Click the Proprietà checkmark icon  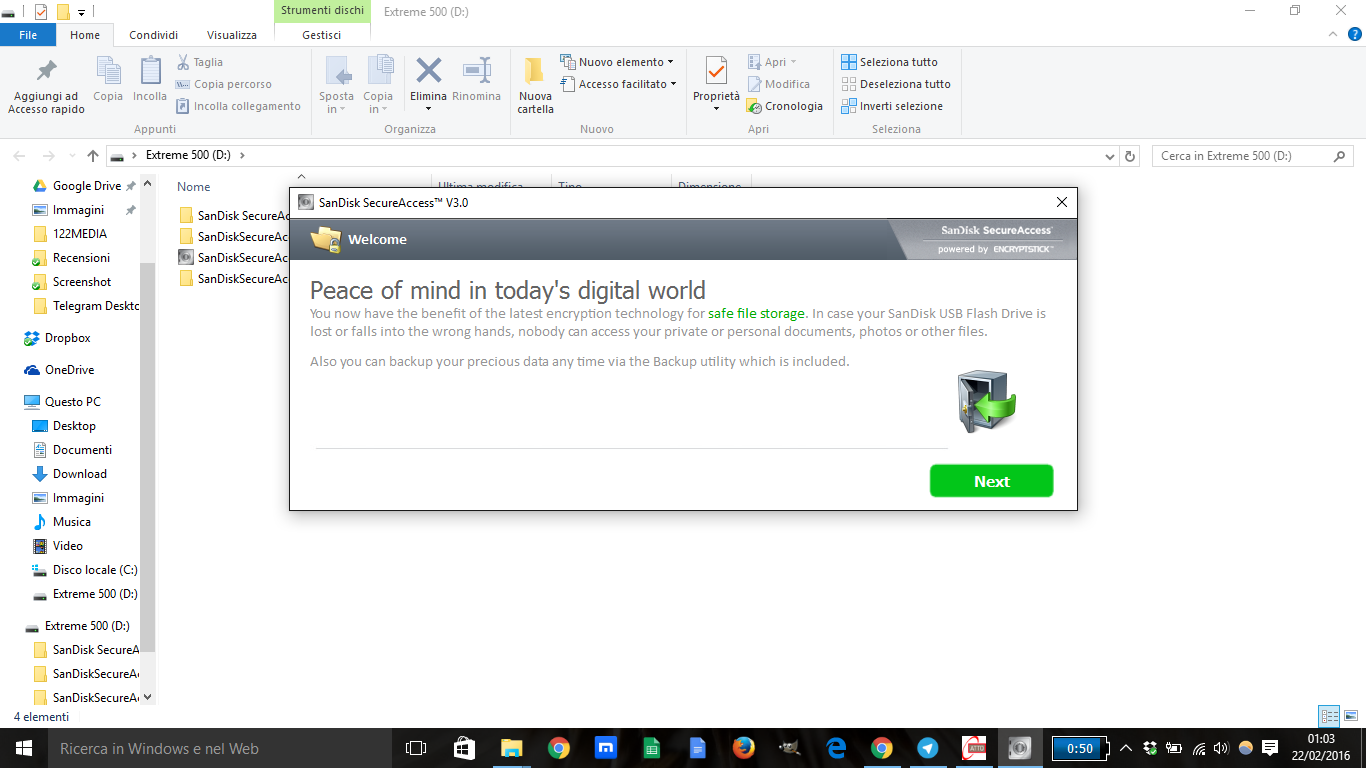(716, 71)
